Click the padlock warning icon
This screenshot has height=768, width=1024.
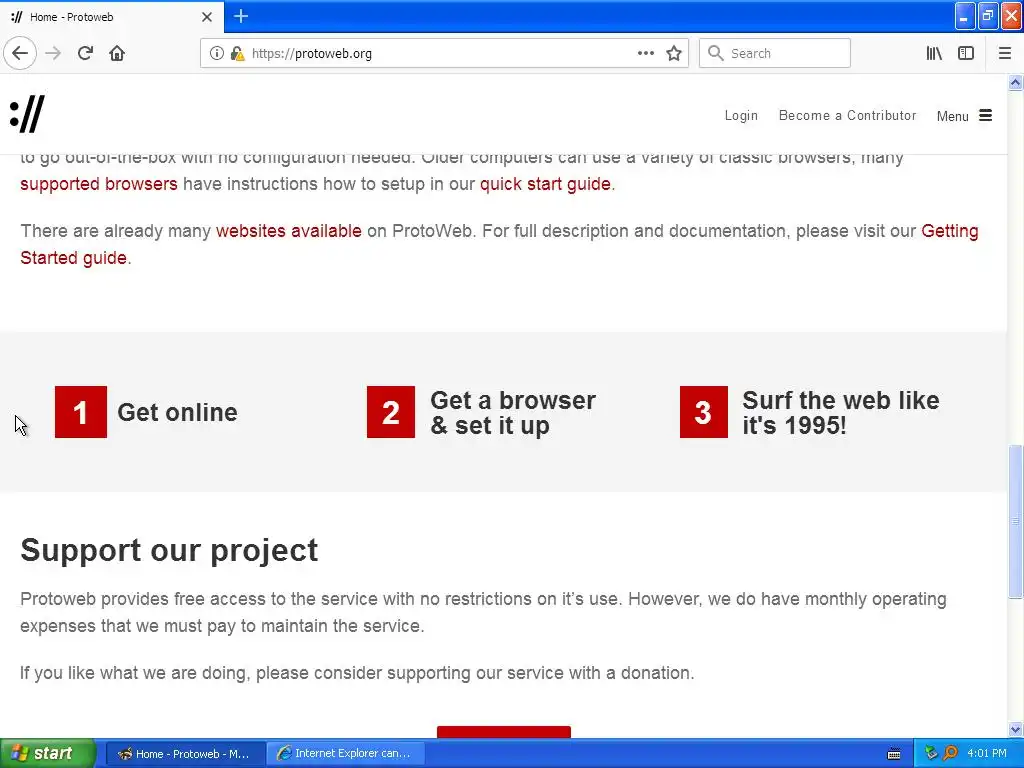(237, 53)
